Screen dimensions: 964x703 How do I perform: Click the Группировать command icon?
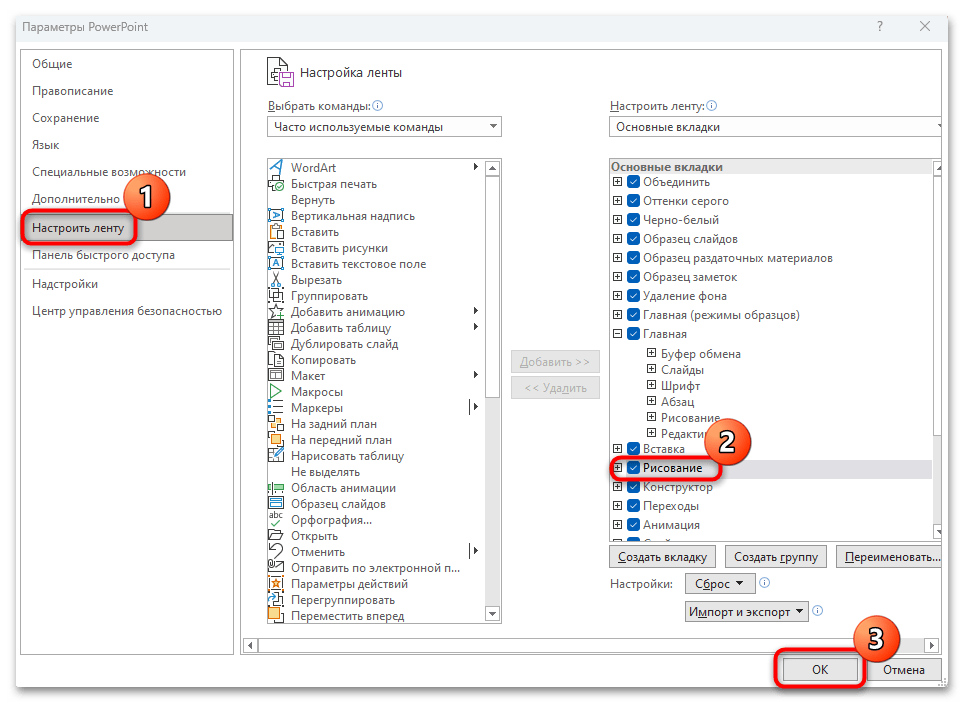[276, 295]
